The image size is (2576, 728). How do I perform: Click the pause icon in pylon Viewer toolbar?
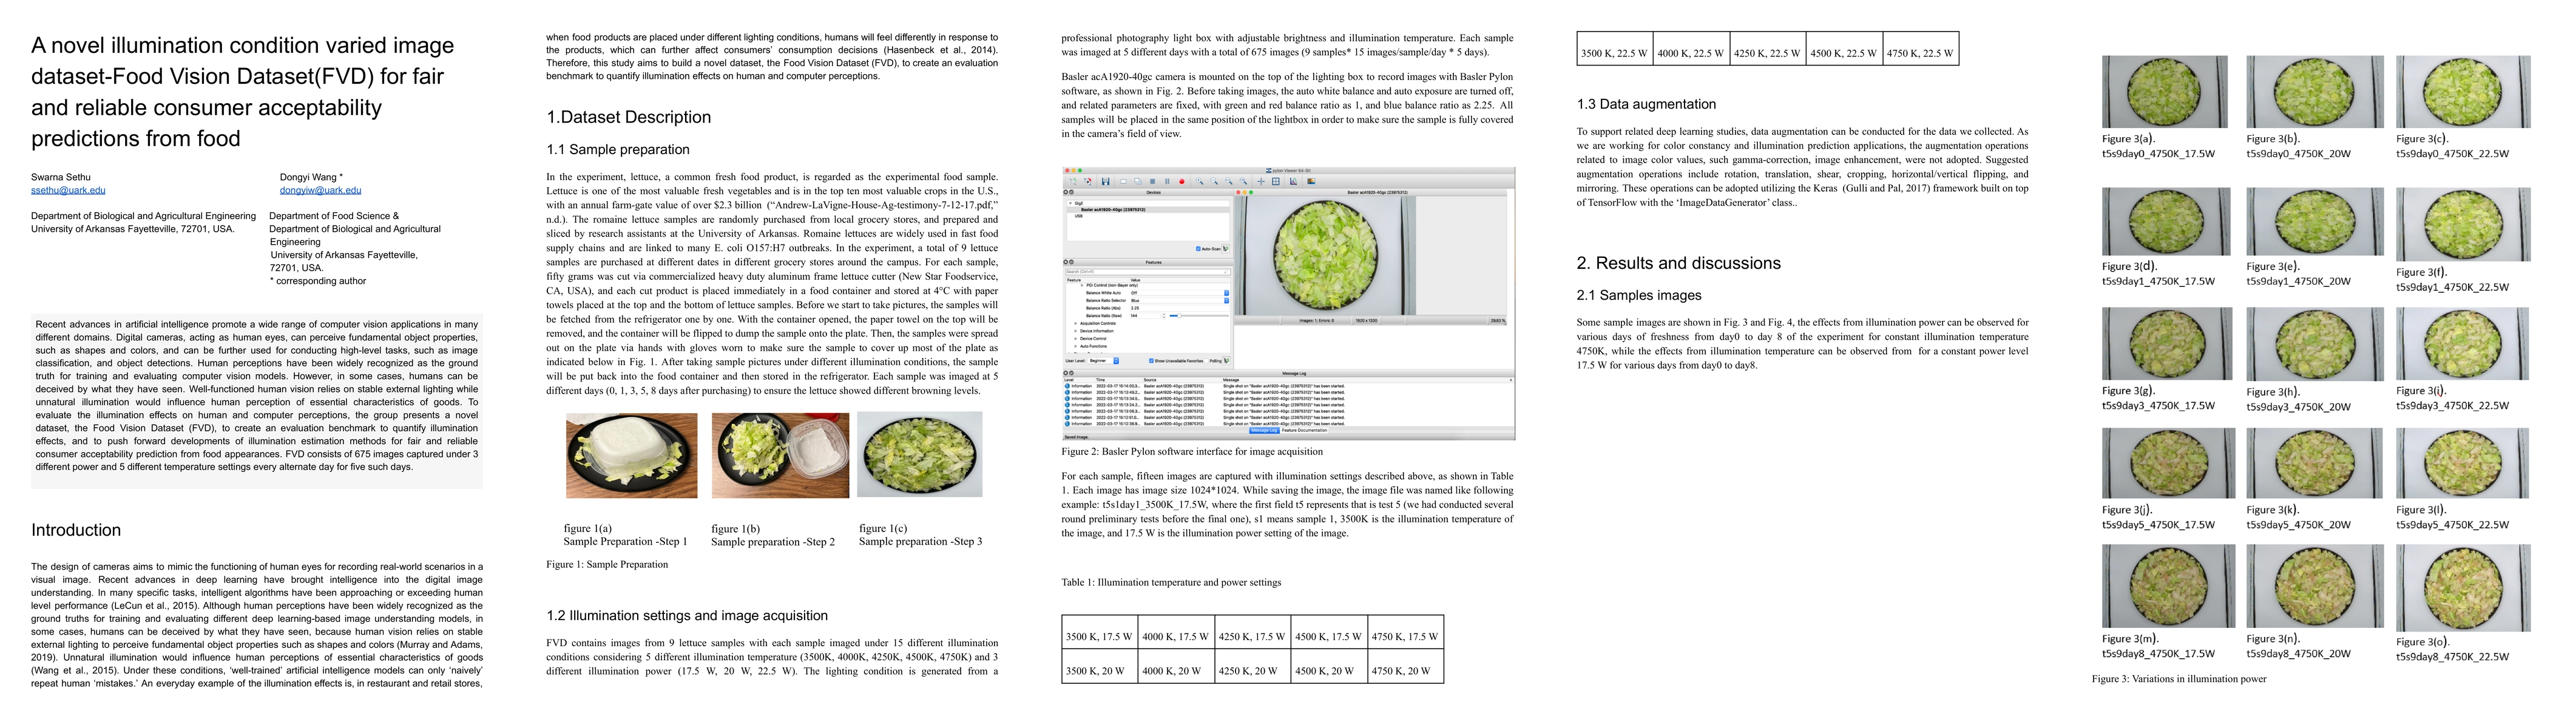click(x=1167, y=182)
